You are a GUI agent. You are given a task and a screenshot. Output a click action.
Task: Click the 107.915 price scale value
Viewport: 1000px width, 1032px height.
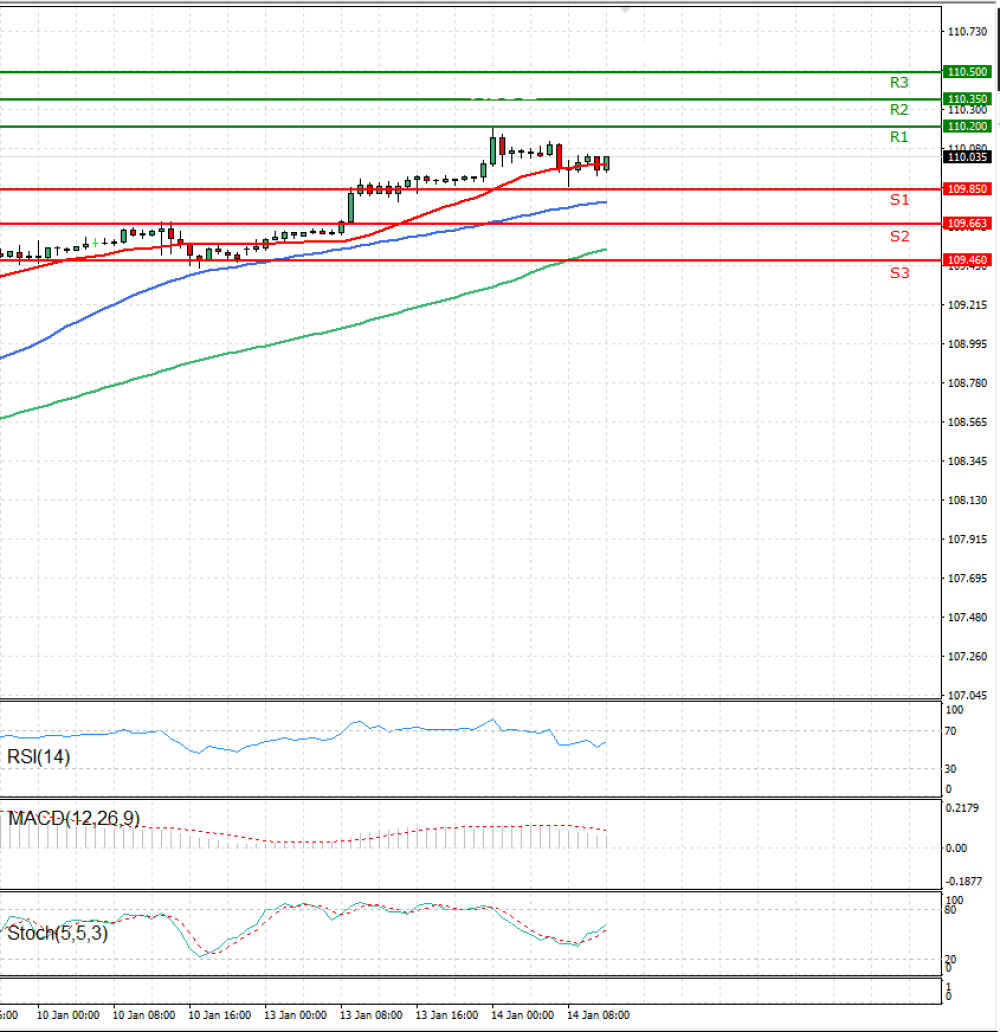pyautogui.click(x=967, y=539)
